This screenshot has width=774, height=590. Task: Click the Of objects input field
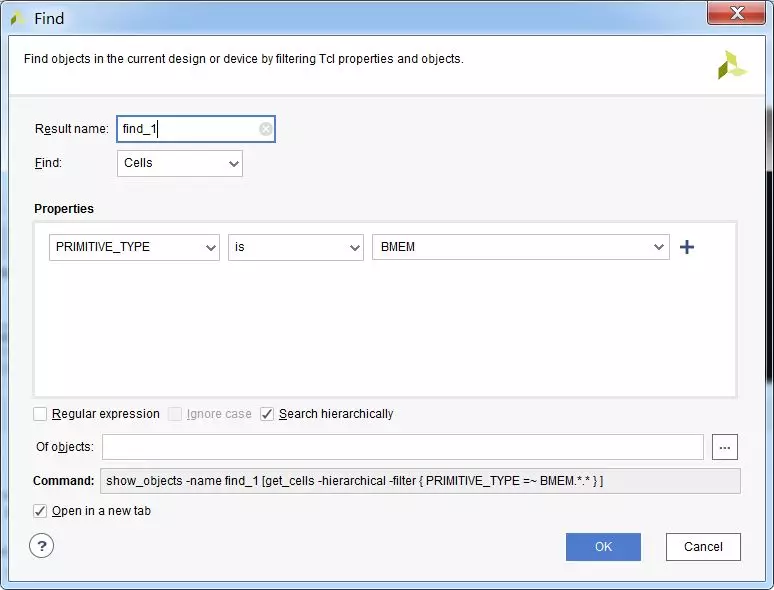click(x=403, y=447)
